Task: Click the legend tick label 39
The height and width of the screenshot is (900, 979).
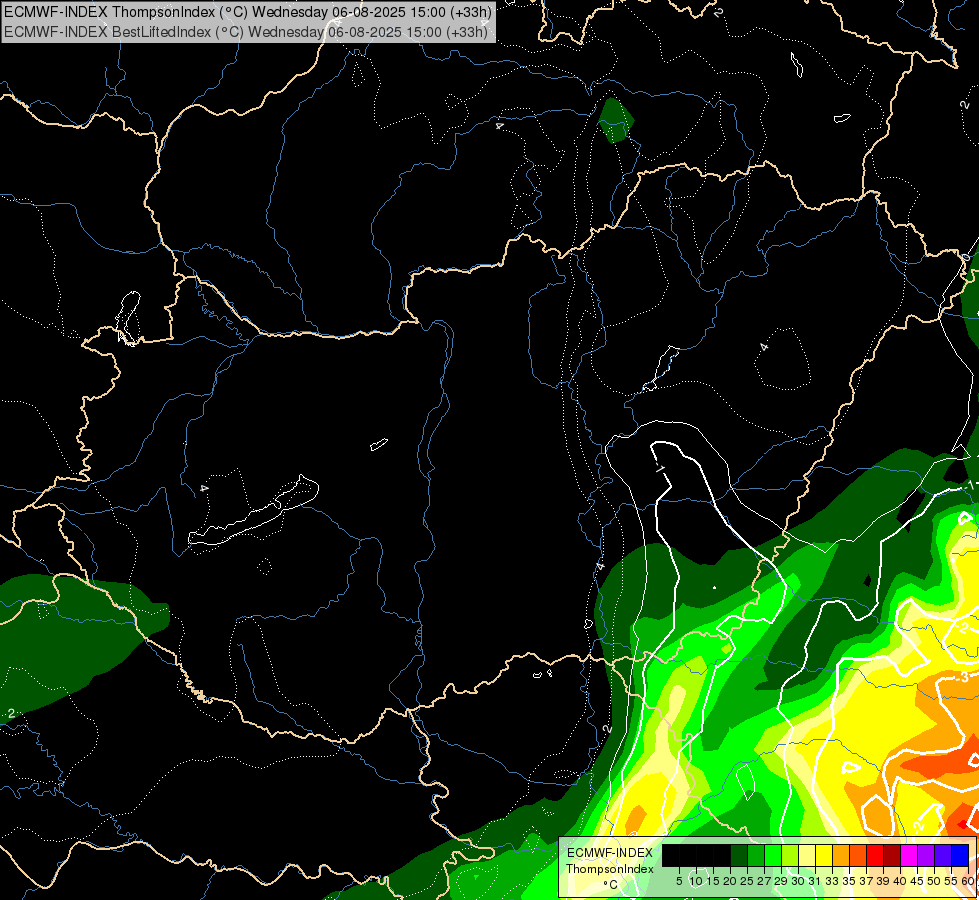Action: (x=883, y=881)
